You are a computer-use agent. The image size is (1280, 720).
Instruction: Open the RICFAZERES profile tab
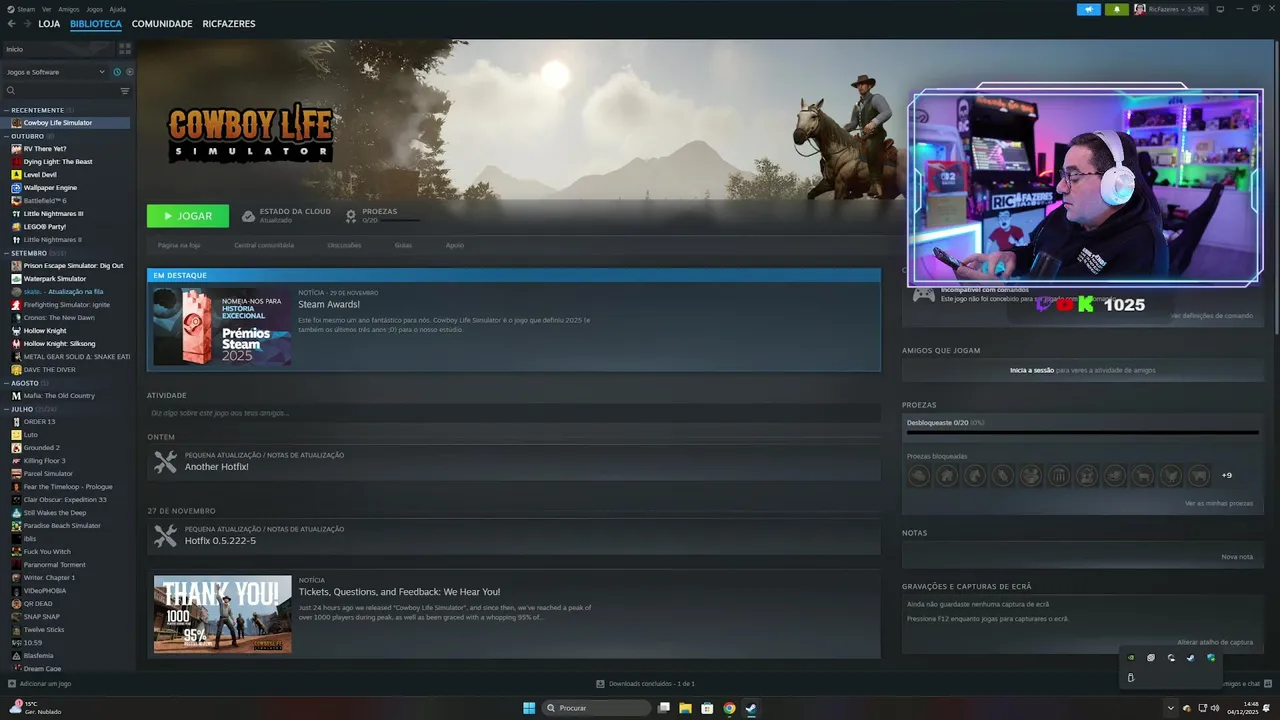click(x=229, y=24)
